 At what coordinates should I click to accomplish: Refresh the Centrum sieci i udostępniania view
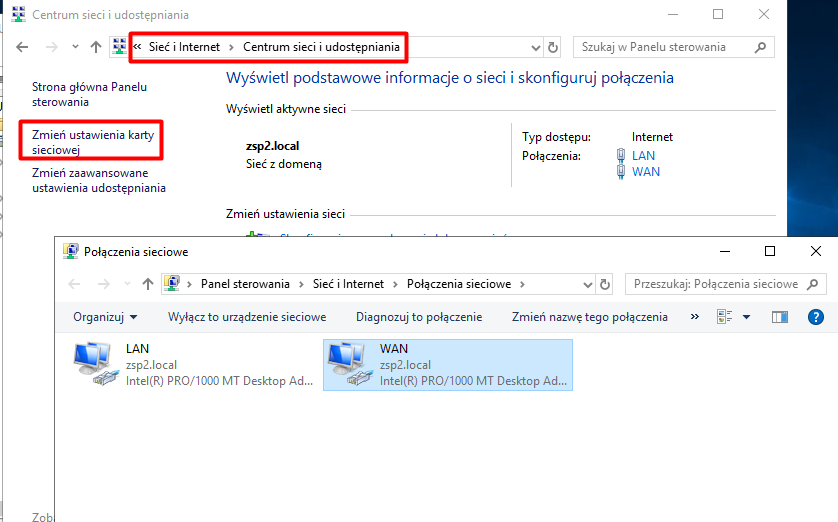click(x=553, y=47)
